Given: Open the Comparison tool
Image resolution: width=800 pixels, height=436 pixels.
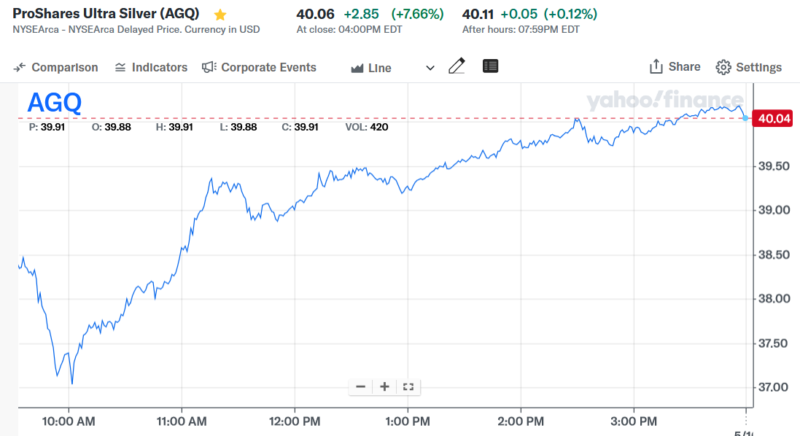Looking at the screenshot, I should [64, 67].
